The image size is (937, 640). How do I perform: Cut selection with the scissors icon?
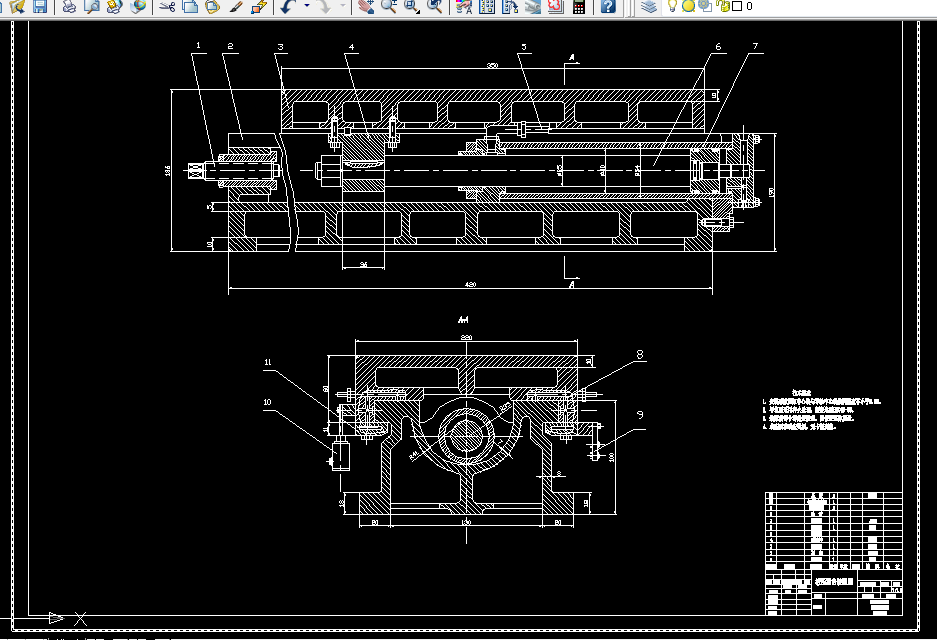click(x=168, y=7)
